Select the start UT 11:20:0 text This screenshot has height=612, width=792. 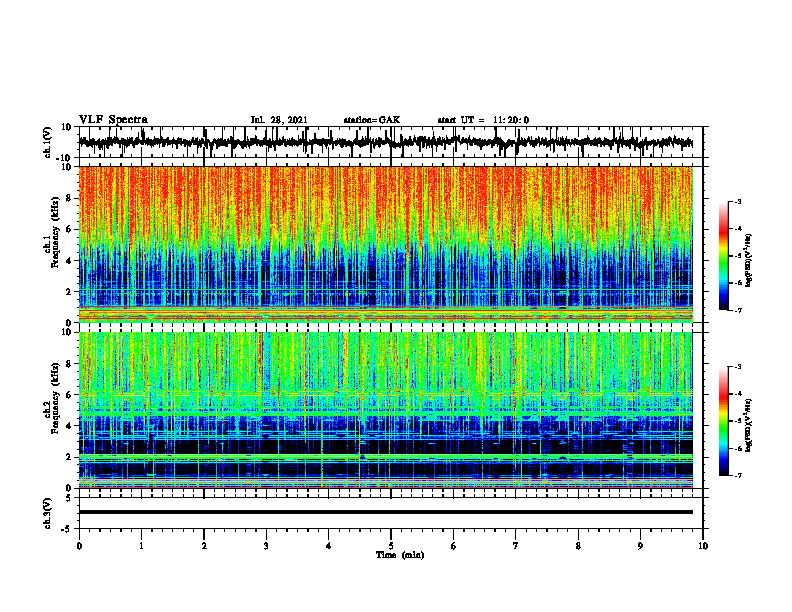tap(483, 120)
